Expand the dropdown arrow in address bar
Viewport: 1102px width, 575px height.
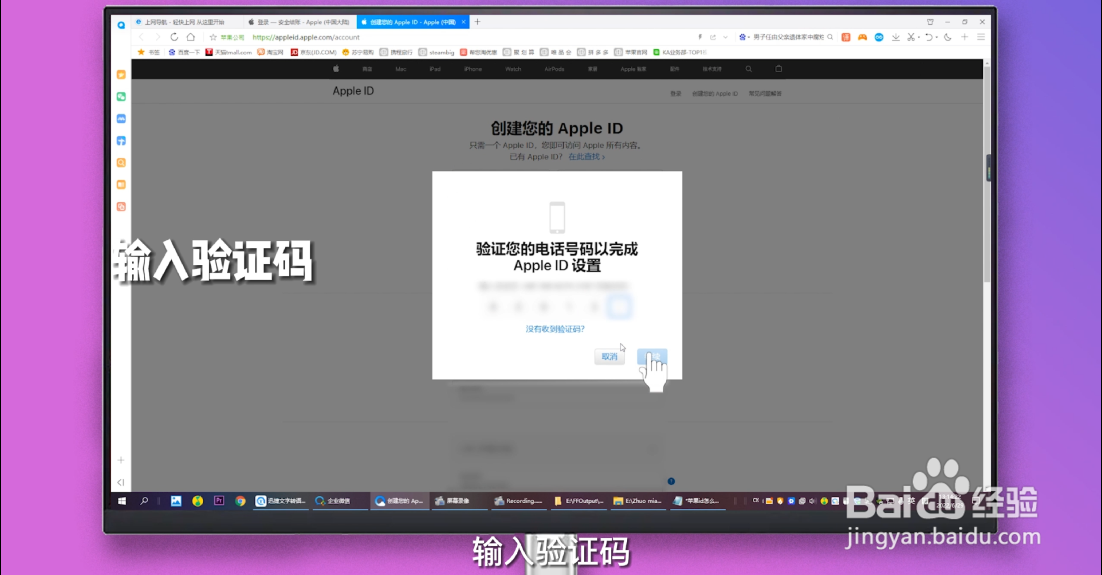(x=725, y=37)
